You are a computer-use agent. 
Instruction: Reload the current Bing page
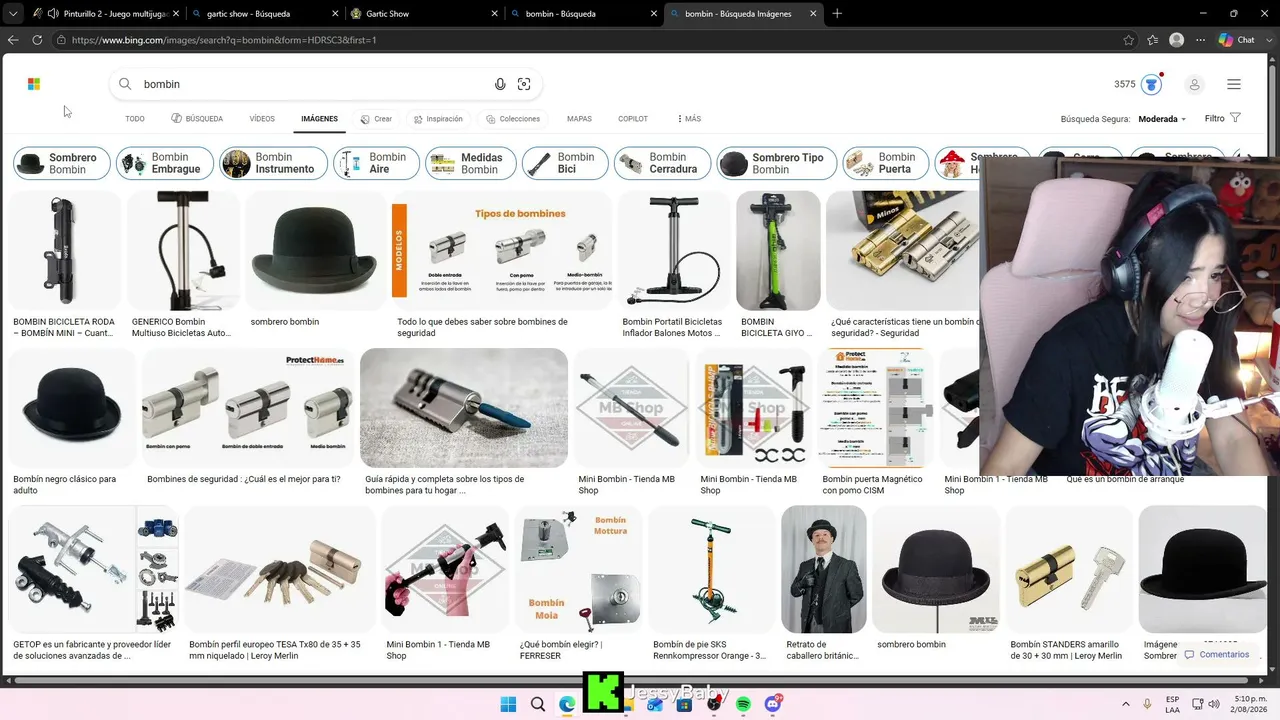coord(37,40)
